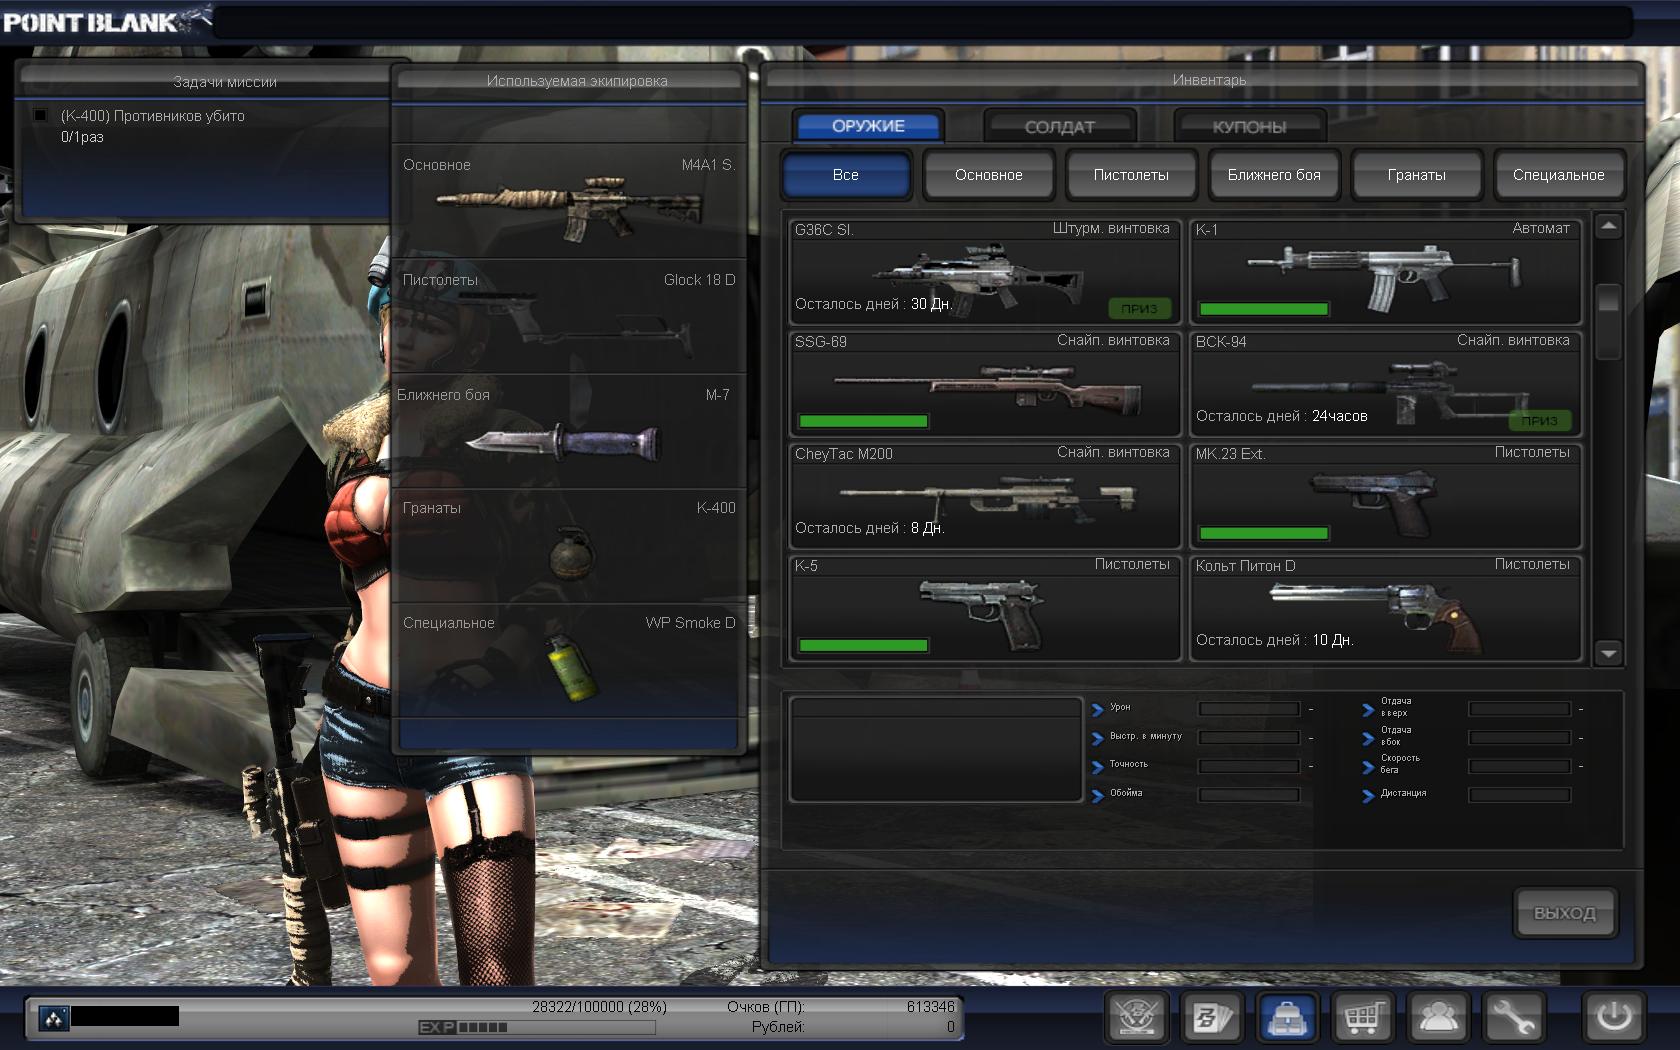Click the Отдача вверх arrow icon

point(1368,709)
